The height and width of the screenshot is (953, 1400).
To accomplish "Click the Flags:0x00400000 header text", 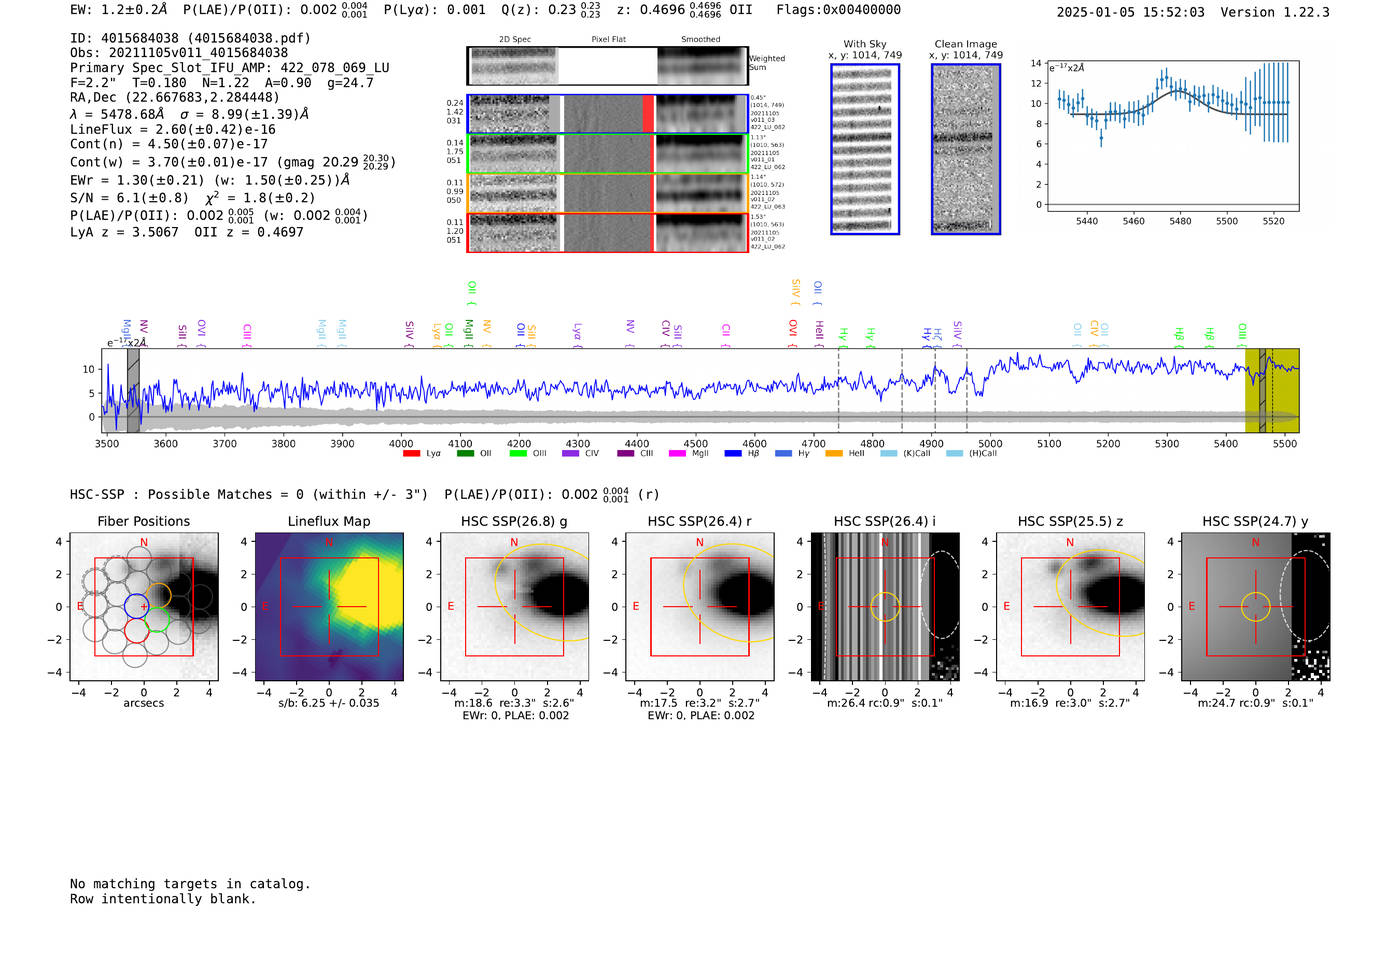I will coord(839,10).
